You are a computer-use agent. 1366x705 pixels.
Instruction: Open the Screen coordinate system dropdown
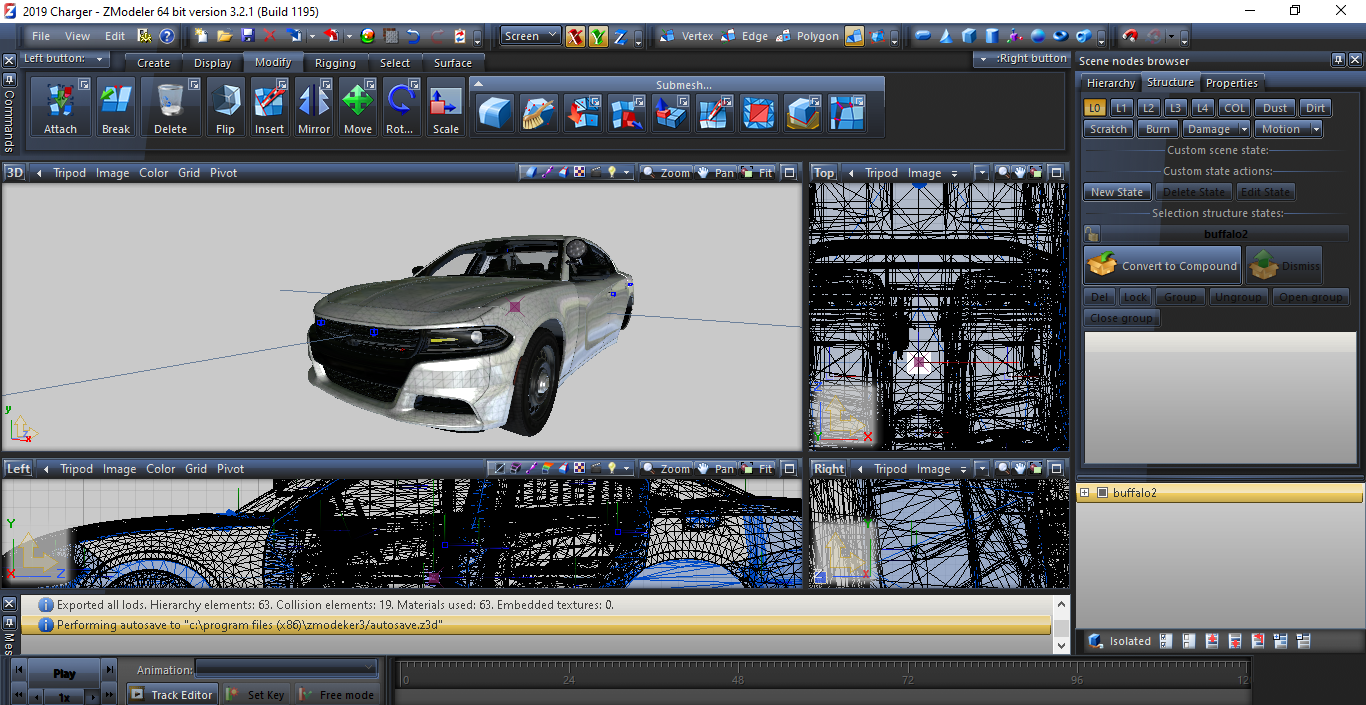coord(531,36)
